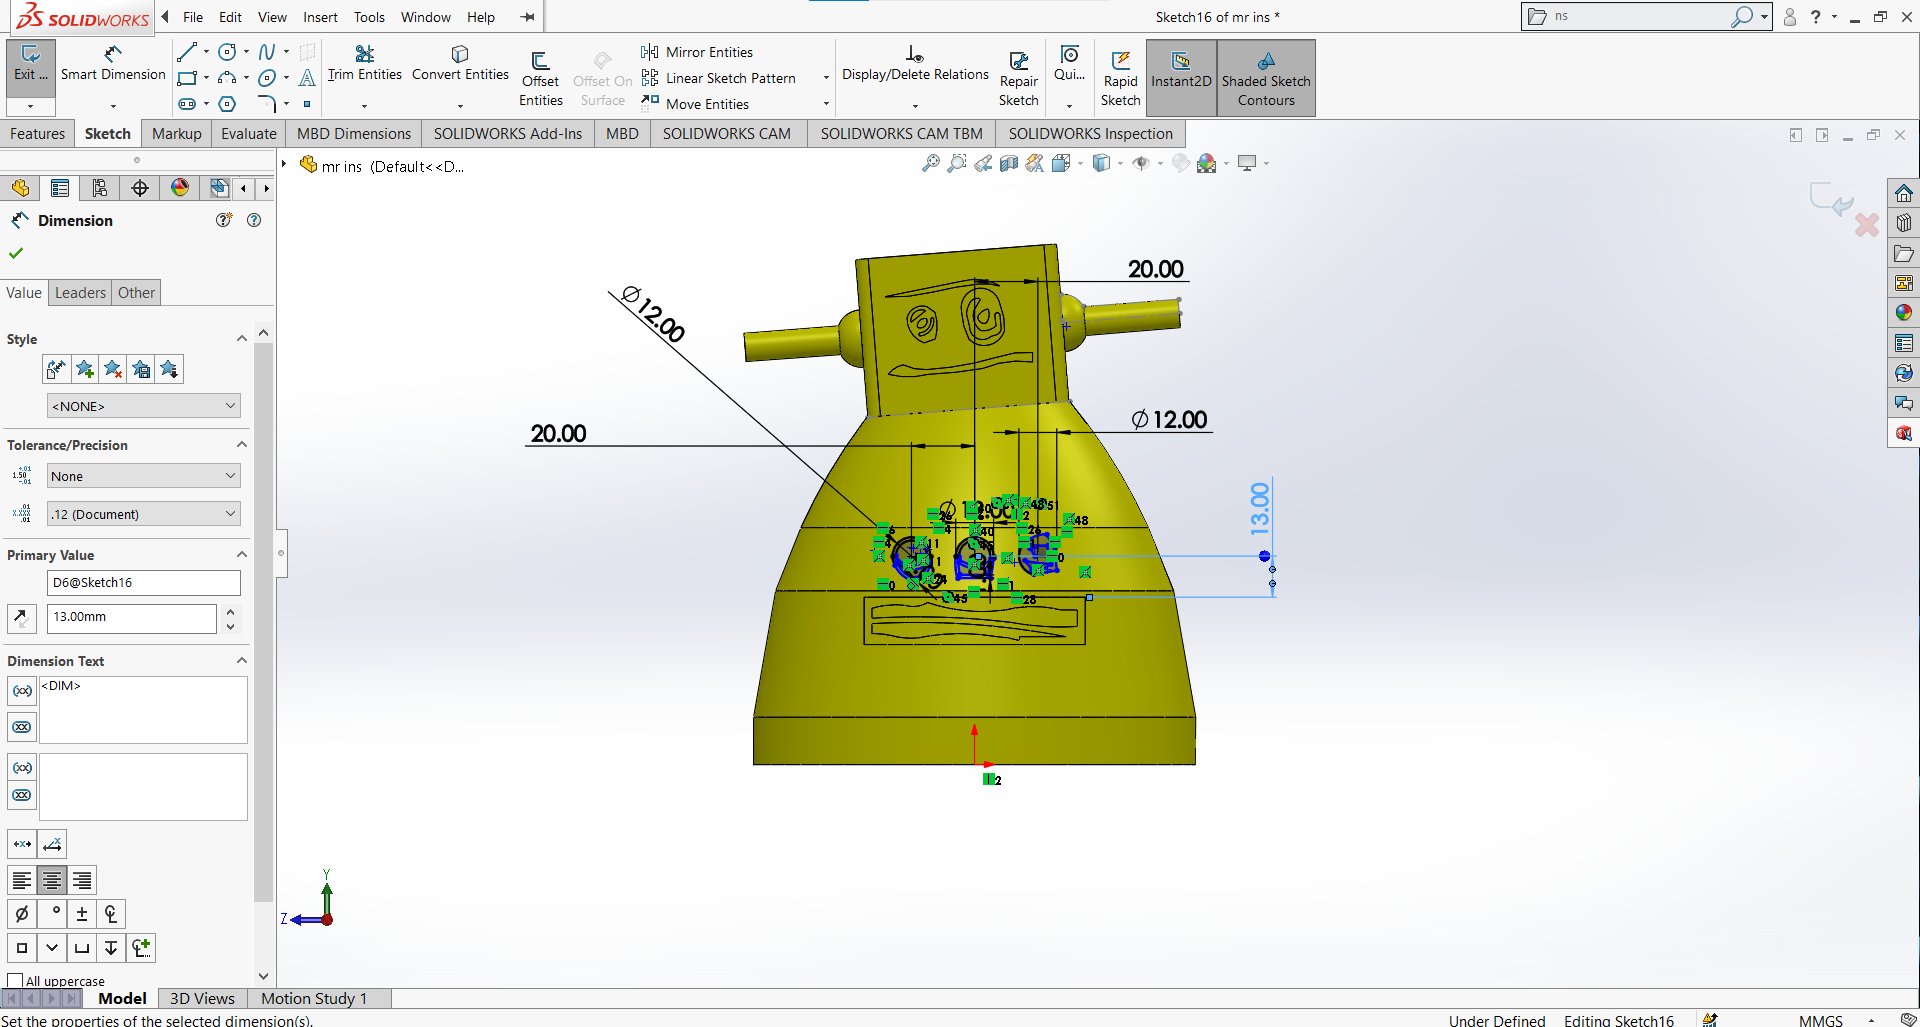The width and height of the screenshot is (1920, 1027).
Task: Enable the All uppercase checkbox
Action: click(14, 980)
